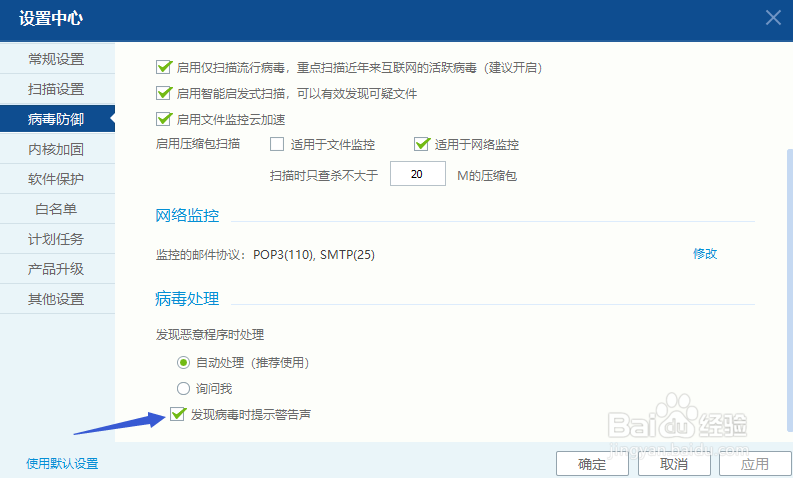Toggle 启用智能启发式扫描 checkbox
This screenshot has height=478, width=793.
(164, 93)
